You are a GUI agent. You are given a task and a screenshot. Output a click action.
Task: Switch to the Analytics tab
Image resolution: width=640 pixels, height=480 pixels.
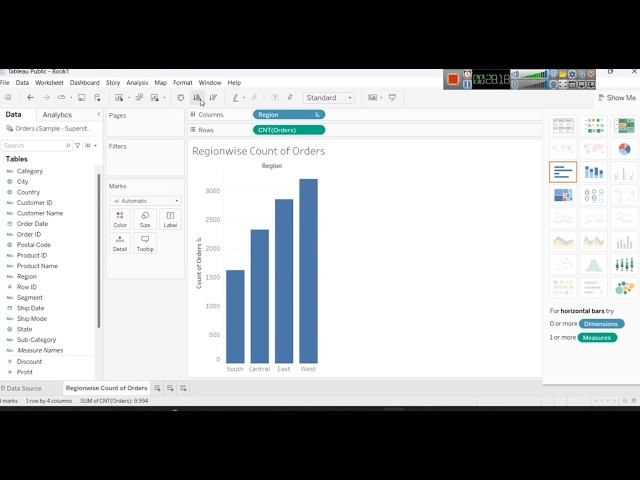point(57,115)
